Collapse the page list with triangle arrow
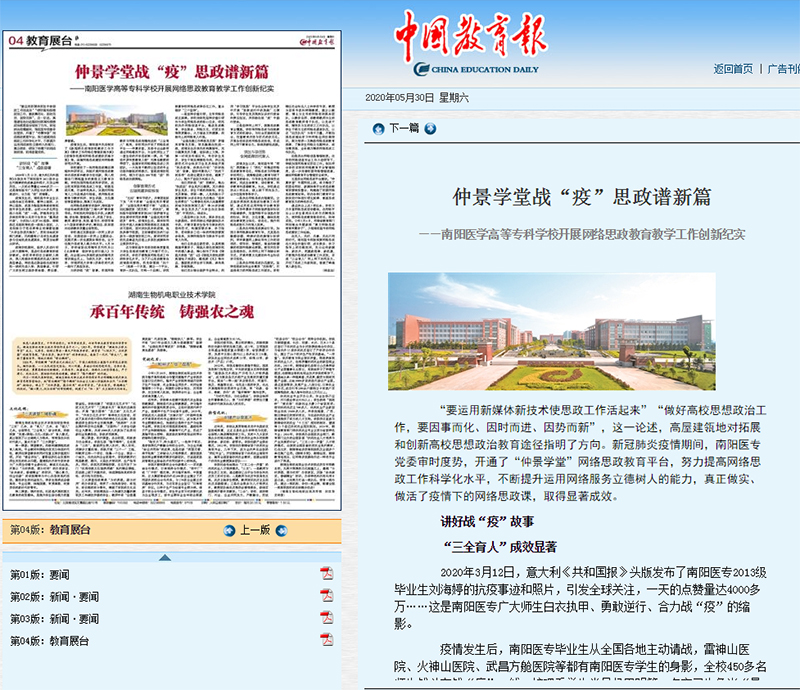The width and height of the screenshot is (800, 690). tap(166, 557)
